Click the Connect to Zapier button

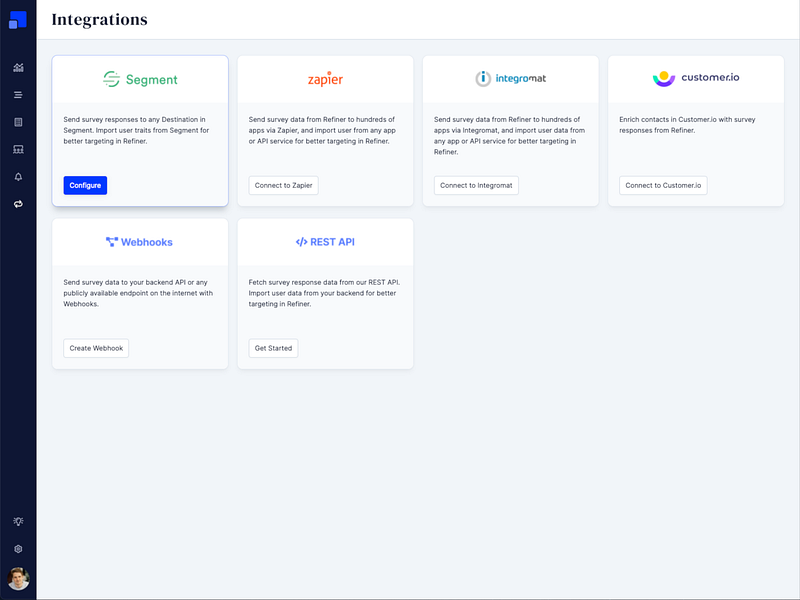(284, 185)
